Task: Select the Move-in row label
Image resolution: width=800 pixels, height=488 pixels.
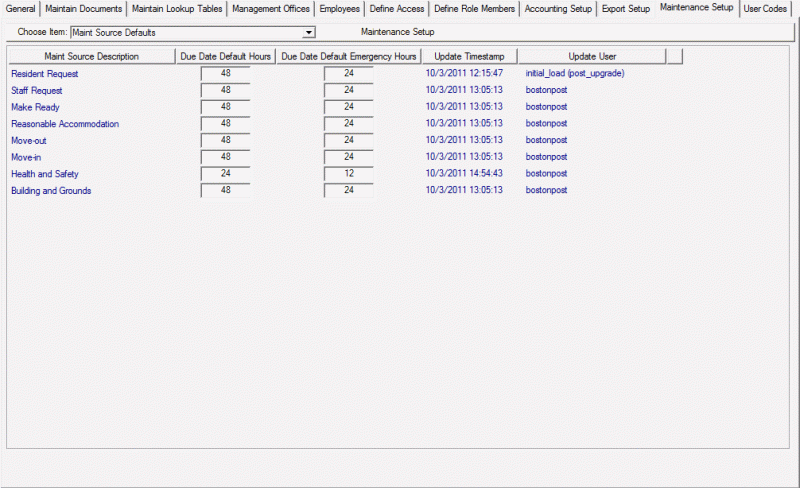Action: tap(26, 157)
